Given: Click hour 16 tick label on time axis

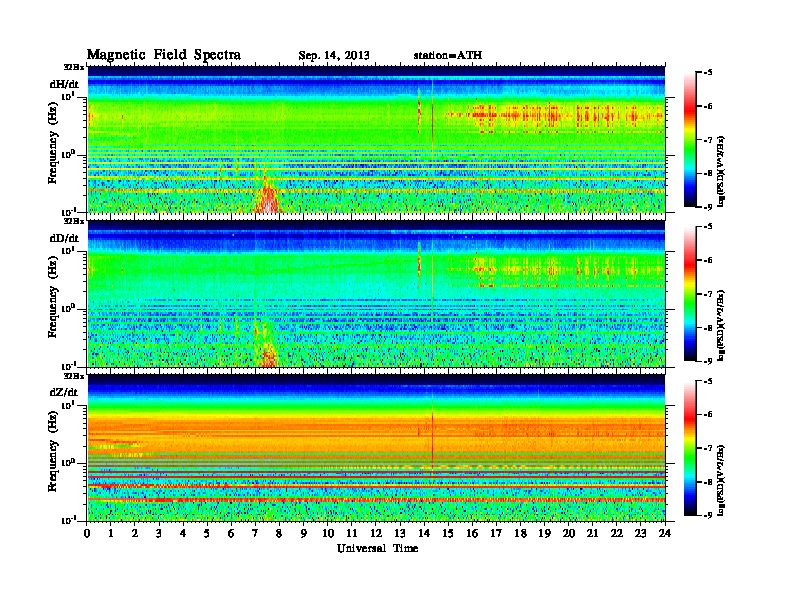Looking at the screenshot, I should point(472,534).
